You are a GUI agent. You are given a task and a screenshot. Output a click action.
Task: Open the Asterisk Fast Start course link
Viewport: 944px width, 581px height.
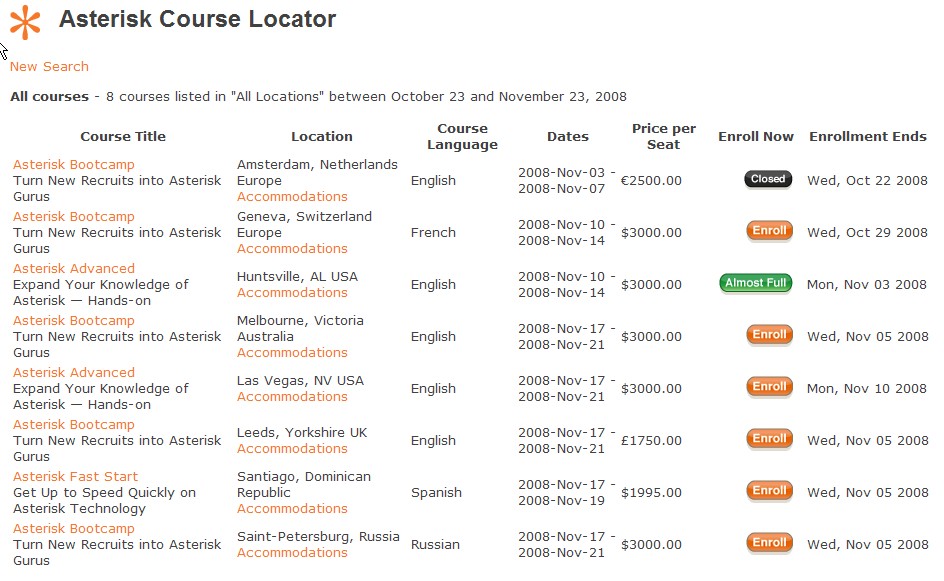(75, 476)
